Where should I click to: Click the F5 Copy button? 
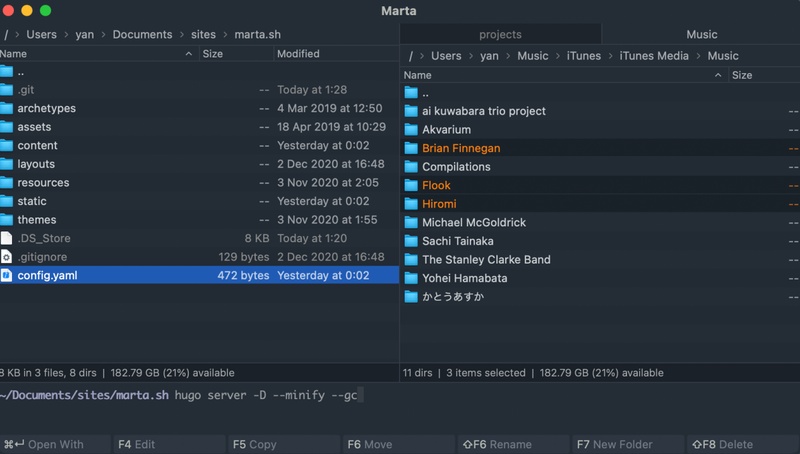(284, 444)
